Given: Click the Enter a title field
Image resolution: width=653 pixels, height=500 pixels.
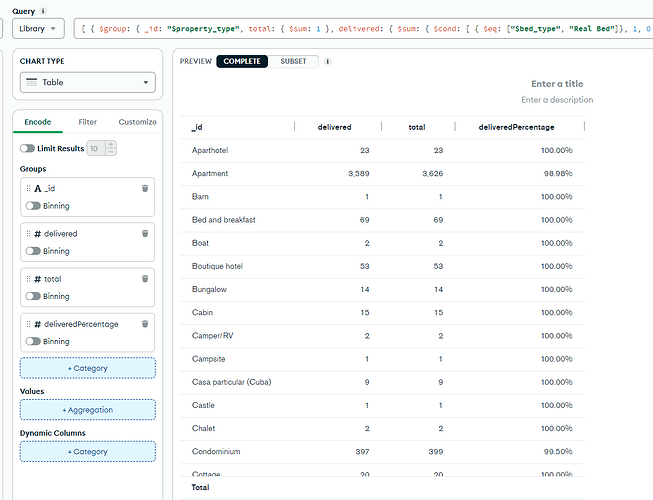Looking at the screenshot, I should click(557, 84).
